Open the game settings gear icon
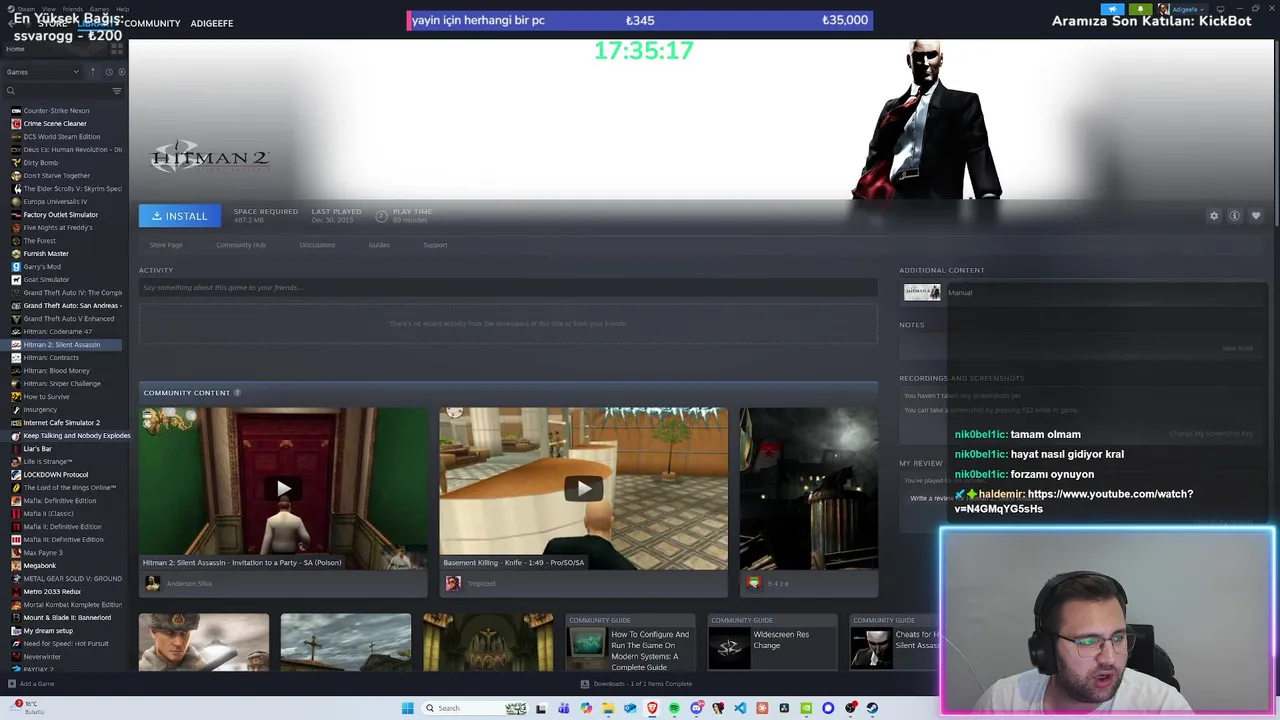Screen dimensions: 1280x720 click(1214, 216)
